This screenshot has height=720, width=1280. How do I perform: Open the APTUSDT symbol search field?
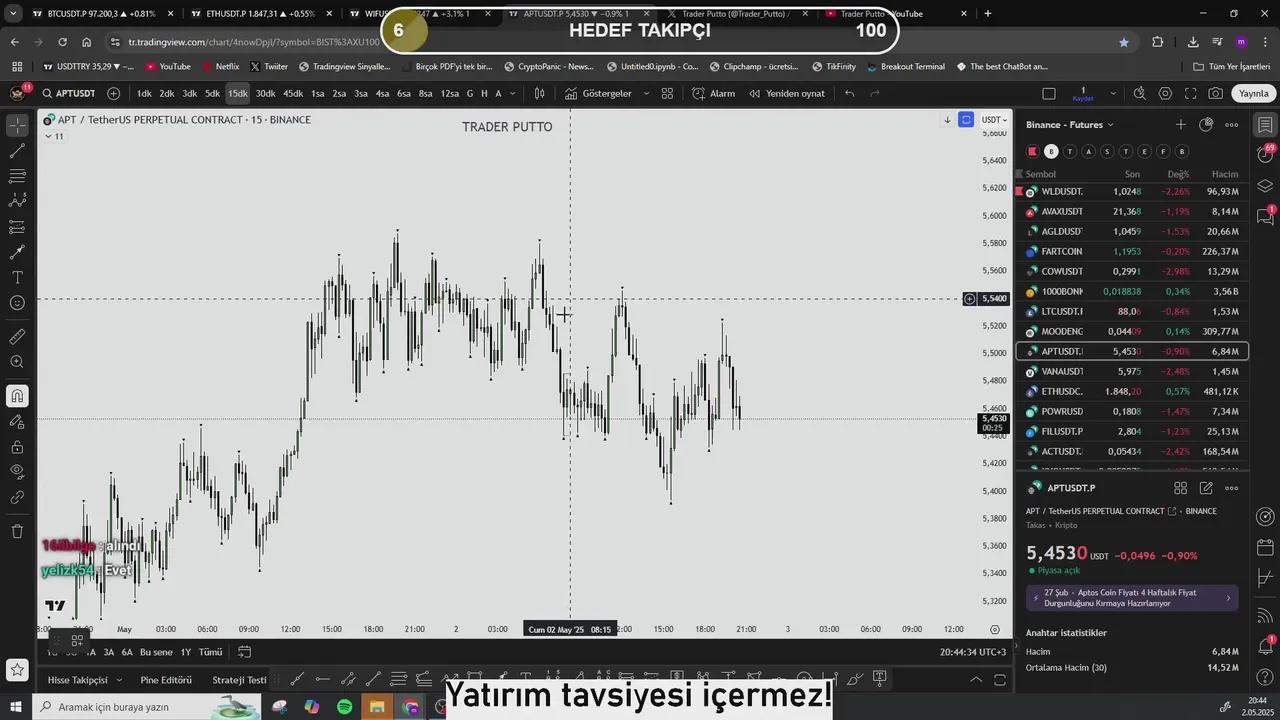click(x=69, y=93)
